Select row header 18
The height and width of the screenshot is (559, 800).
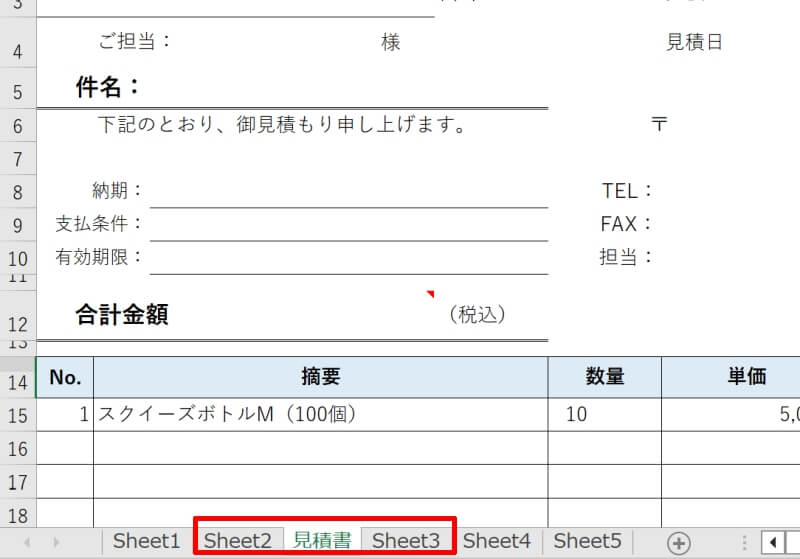click(18, 514)
